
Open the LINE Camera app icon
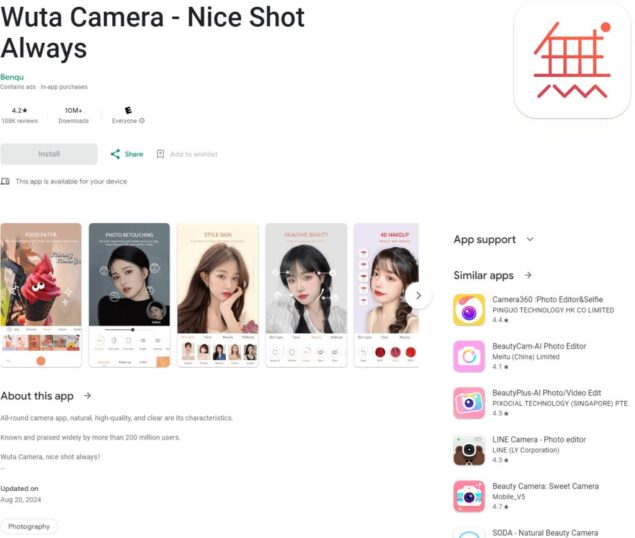click(x=469, y=450)
